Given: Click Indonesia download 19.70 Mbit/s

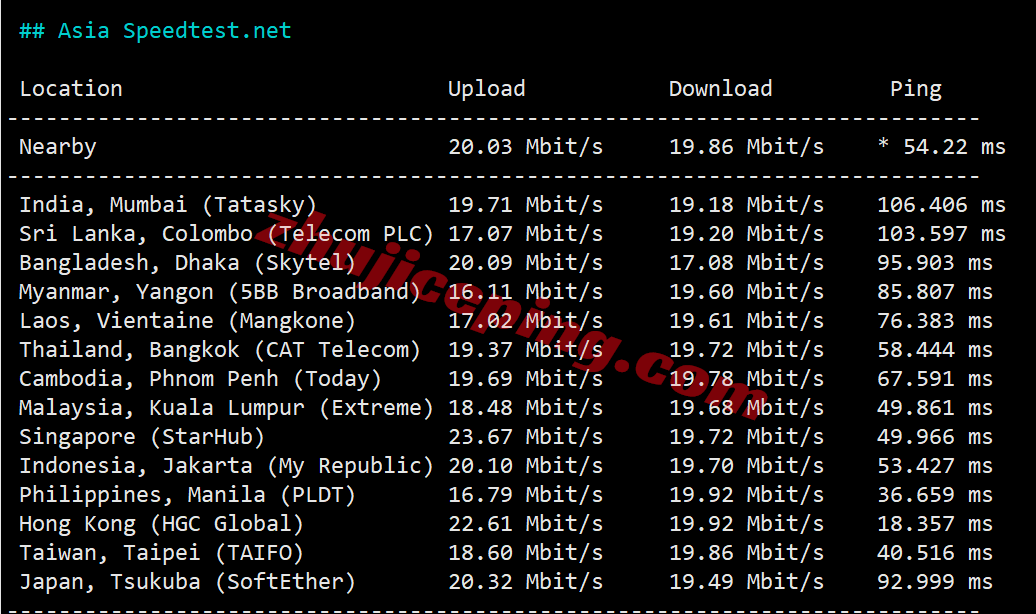Looking at the screenshot, I should pyautogui.click(x=747, y=467).
